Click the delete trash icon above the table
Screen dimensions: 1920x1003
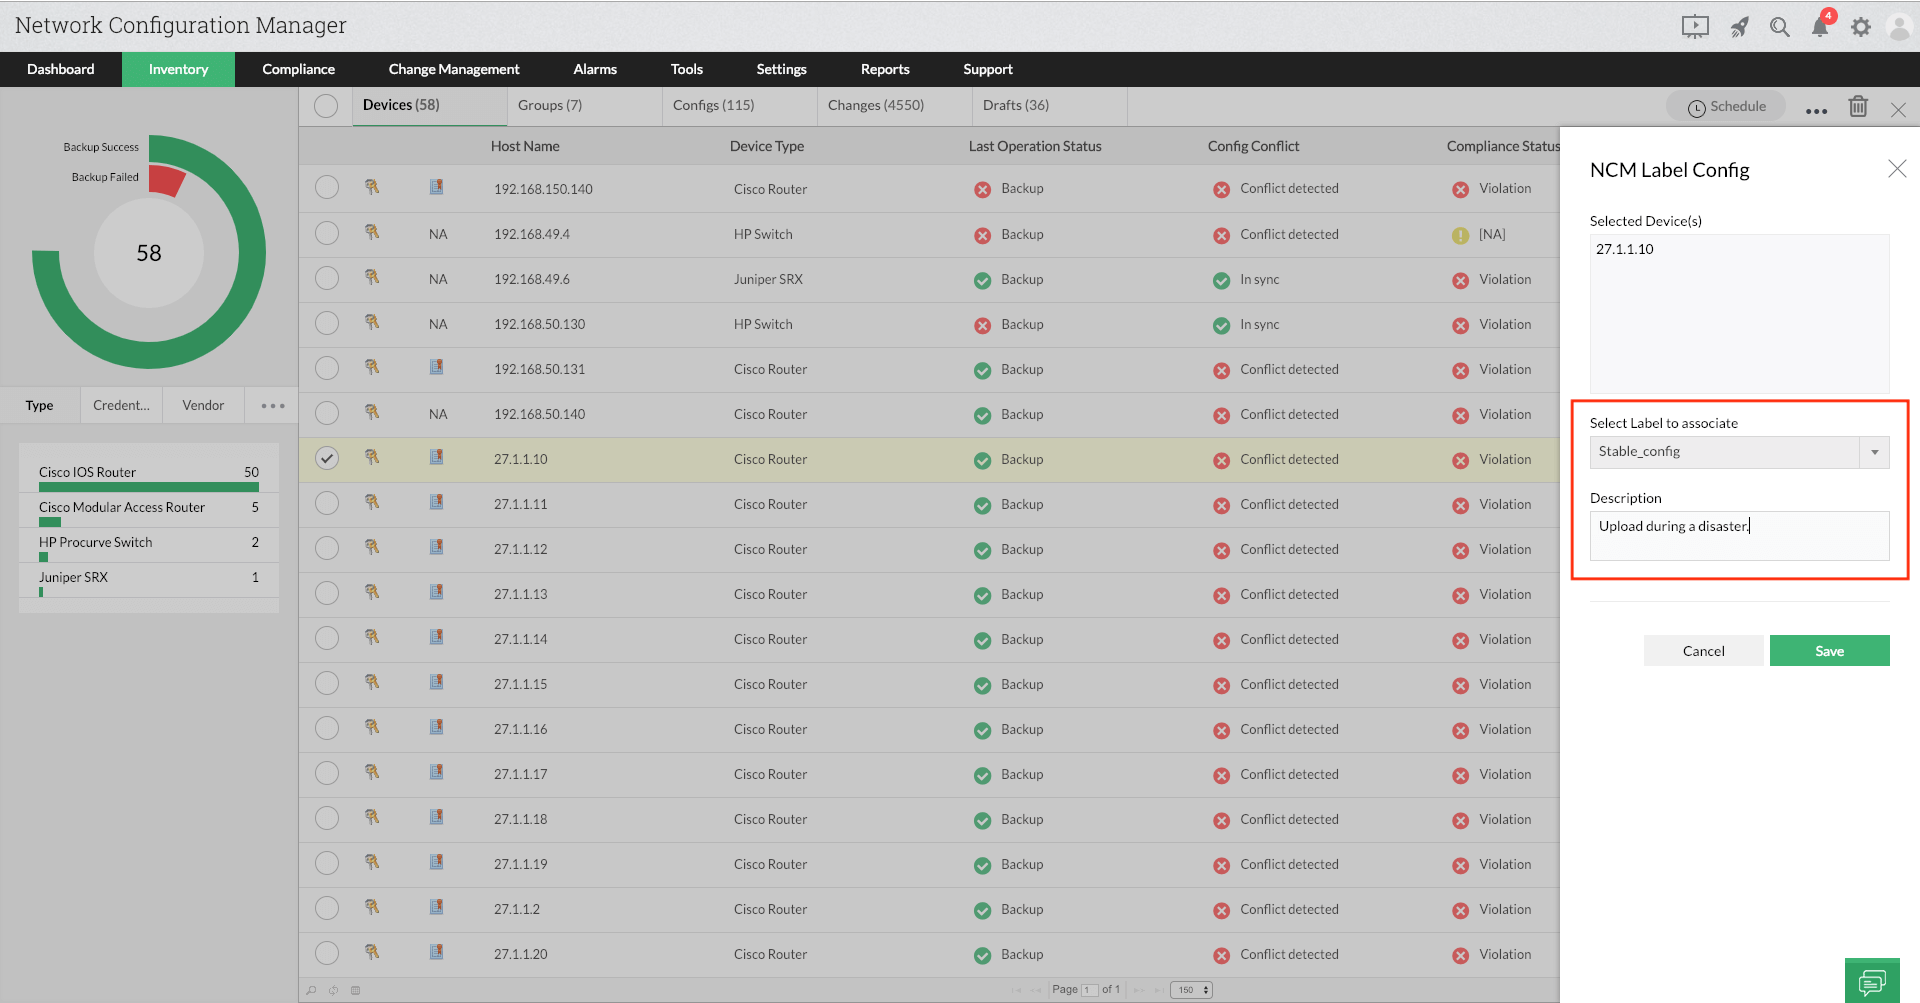pyautogui.click(x=1859, y=106)
